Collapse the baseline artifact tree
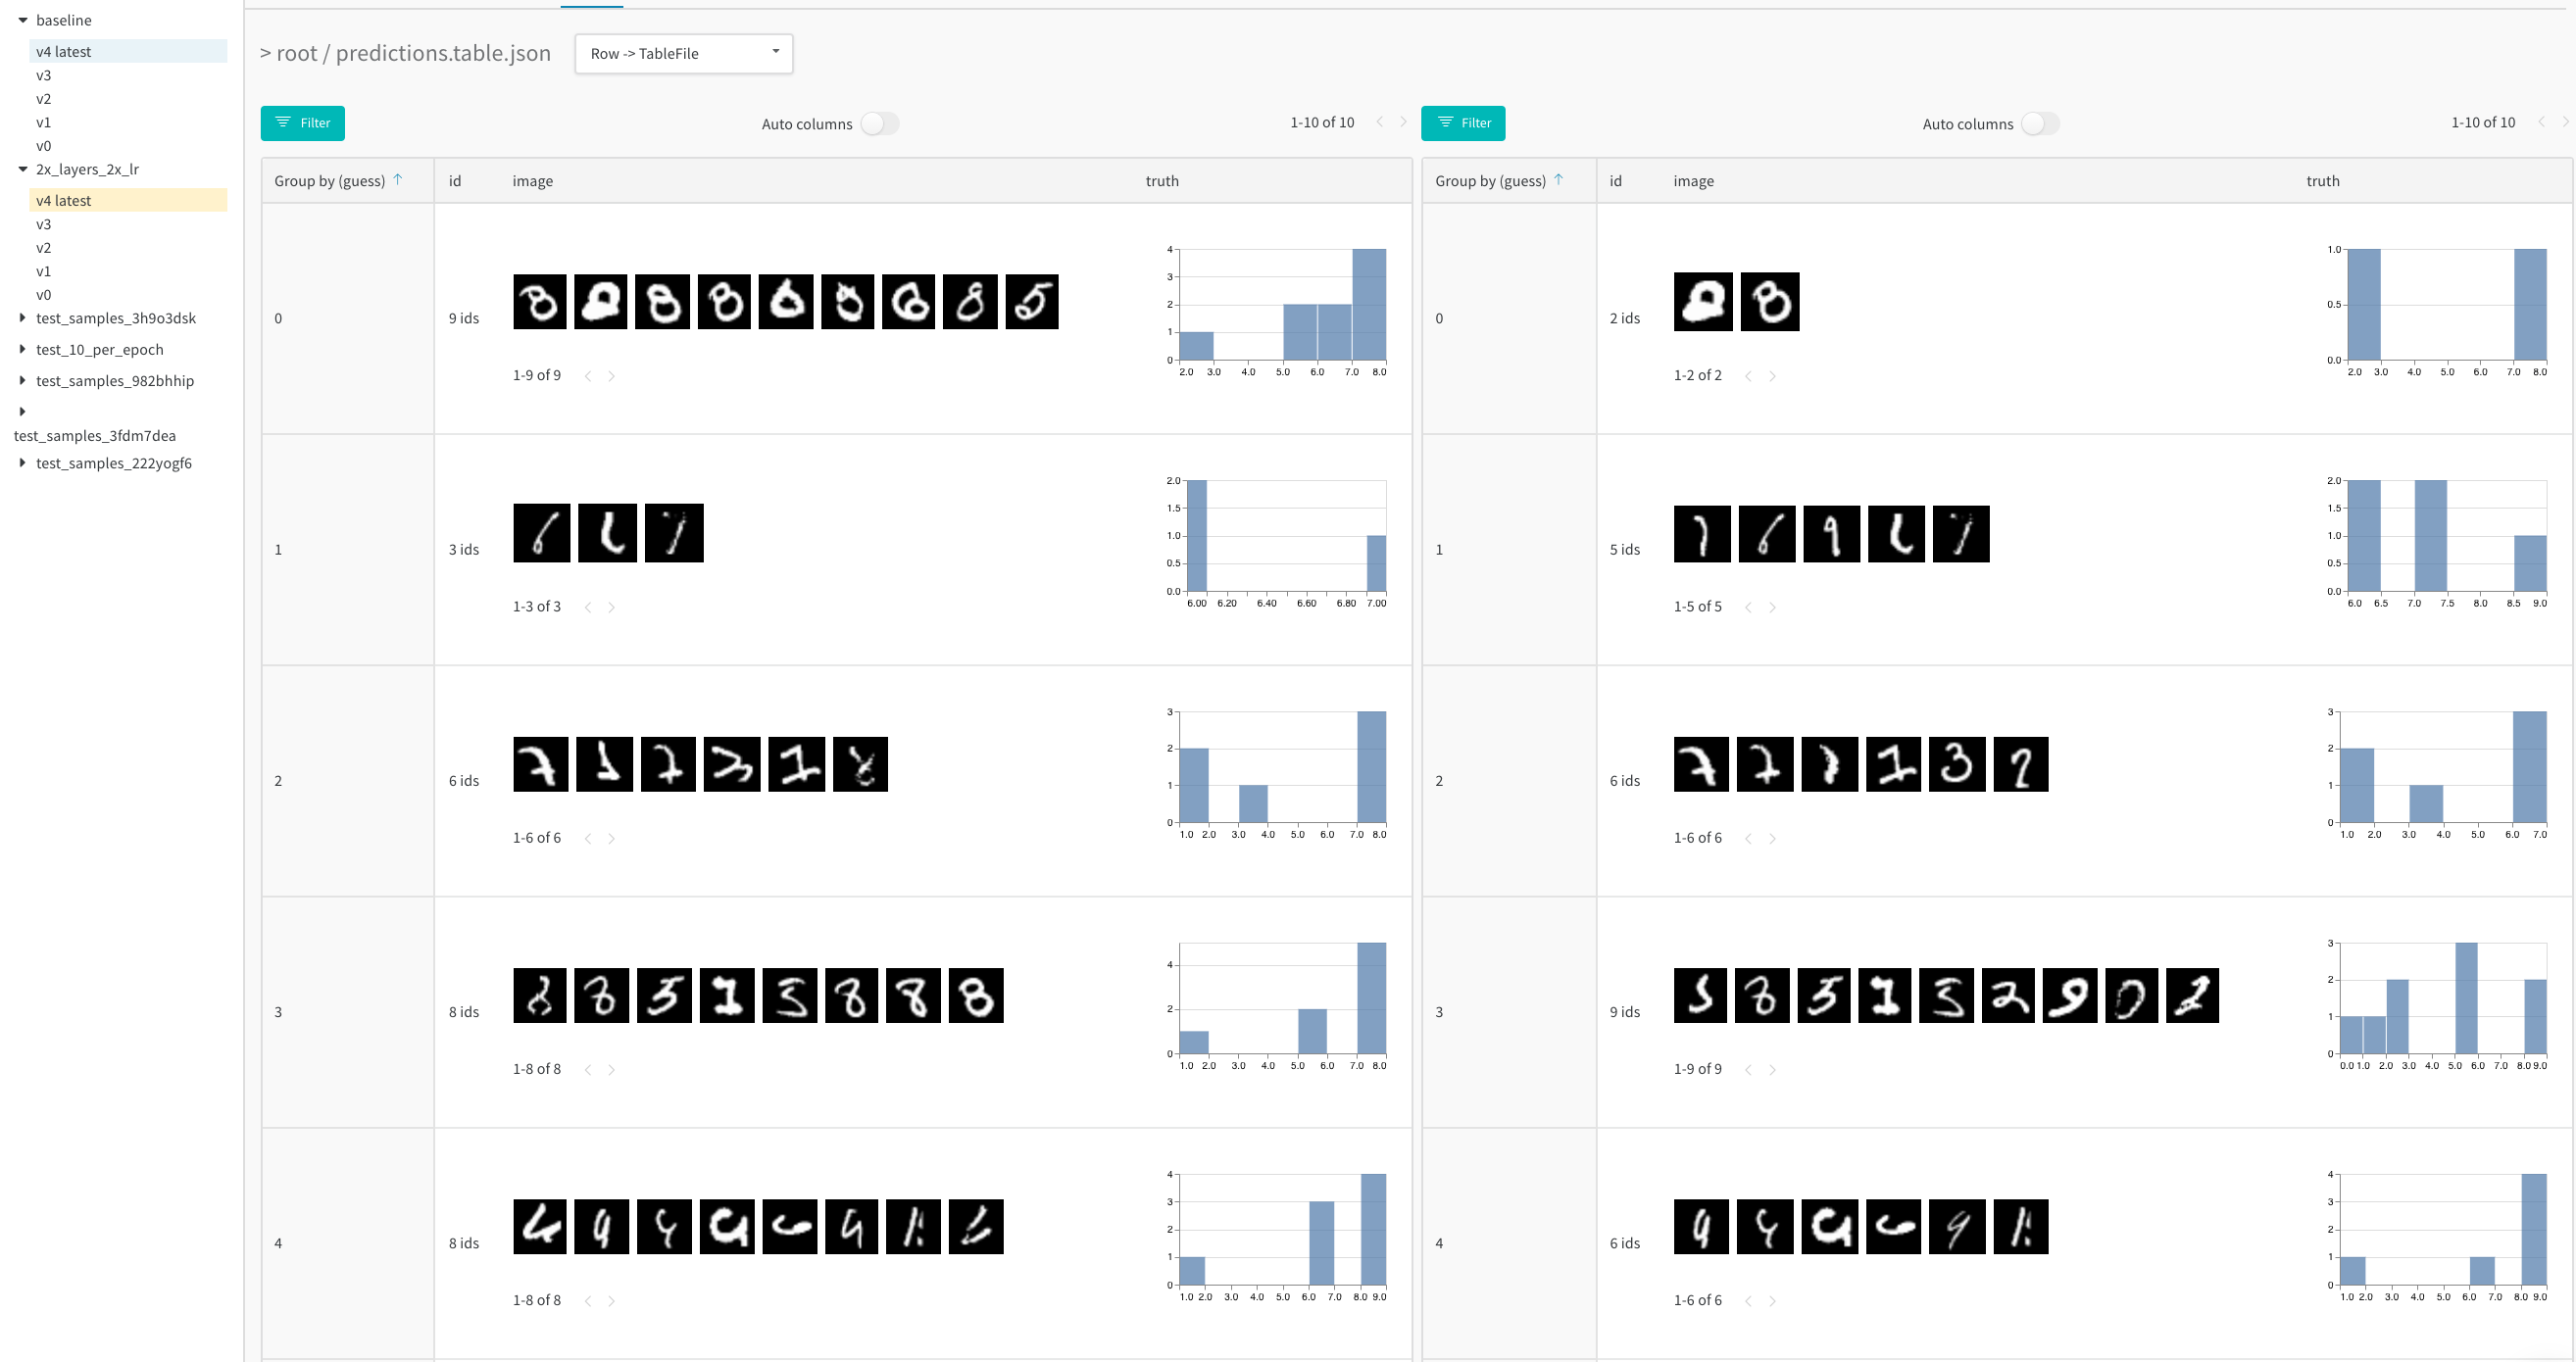2576x1362 pixels. click(23, 20)
